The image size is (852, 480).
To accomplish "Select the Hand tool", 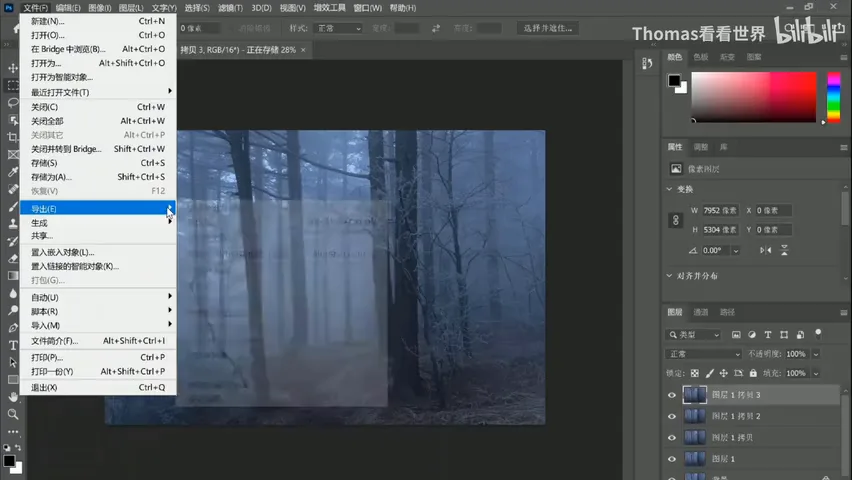I will 12,397.
